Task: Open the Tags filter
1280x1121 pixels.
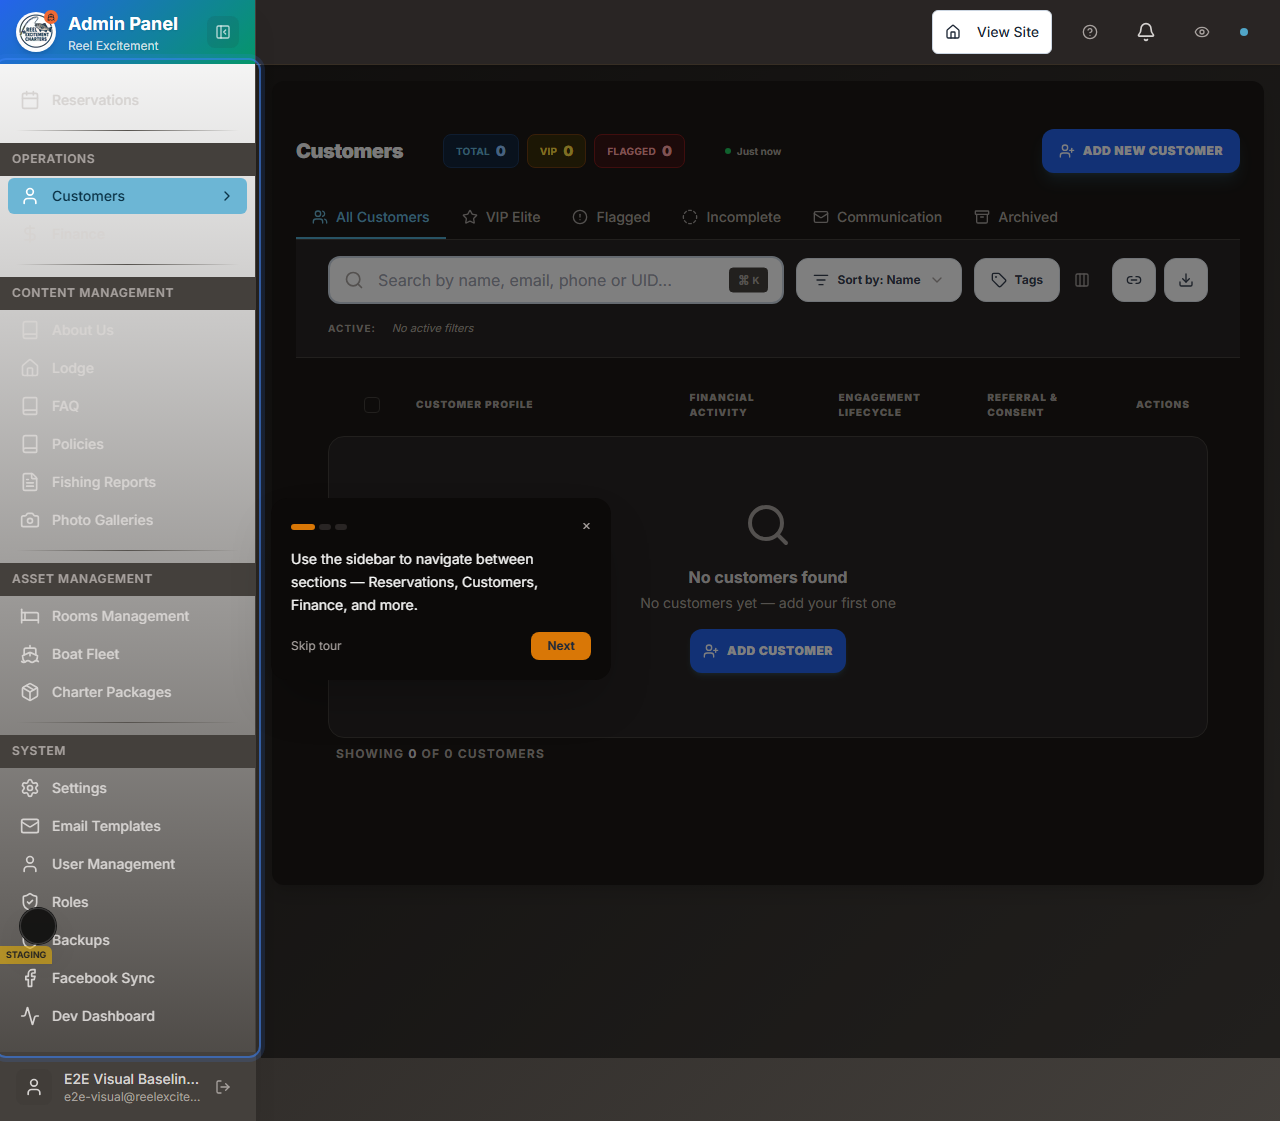Action: coord(1017,280)
